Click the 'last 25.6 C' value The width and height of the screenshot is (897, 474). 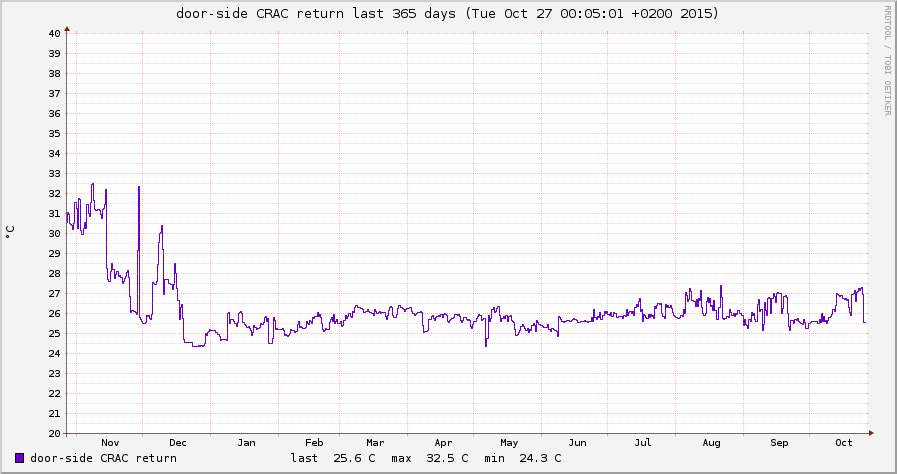coord(333,458)
